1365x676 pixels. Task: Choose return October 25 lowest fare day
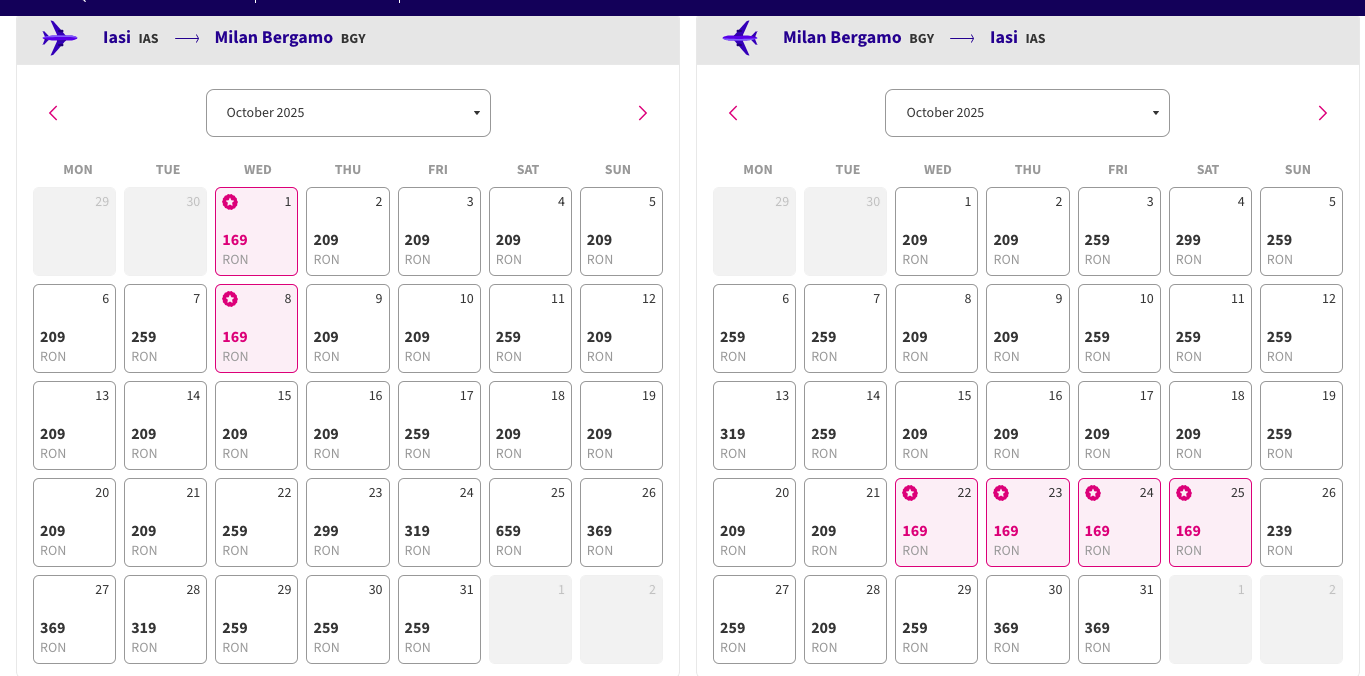(1210, 523)
